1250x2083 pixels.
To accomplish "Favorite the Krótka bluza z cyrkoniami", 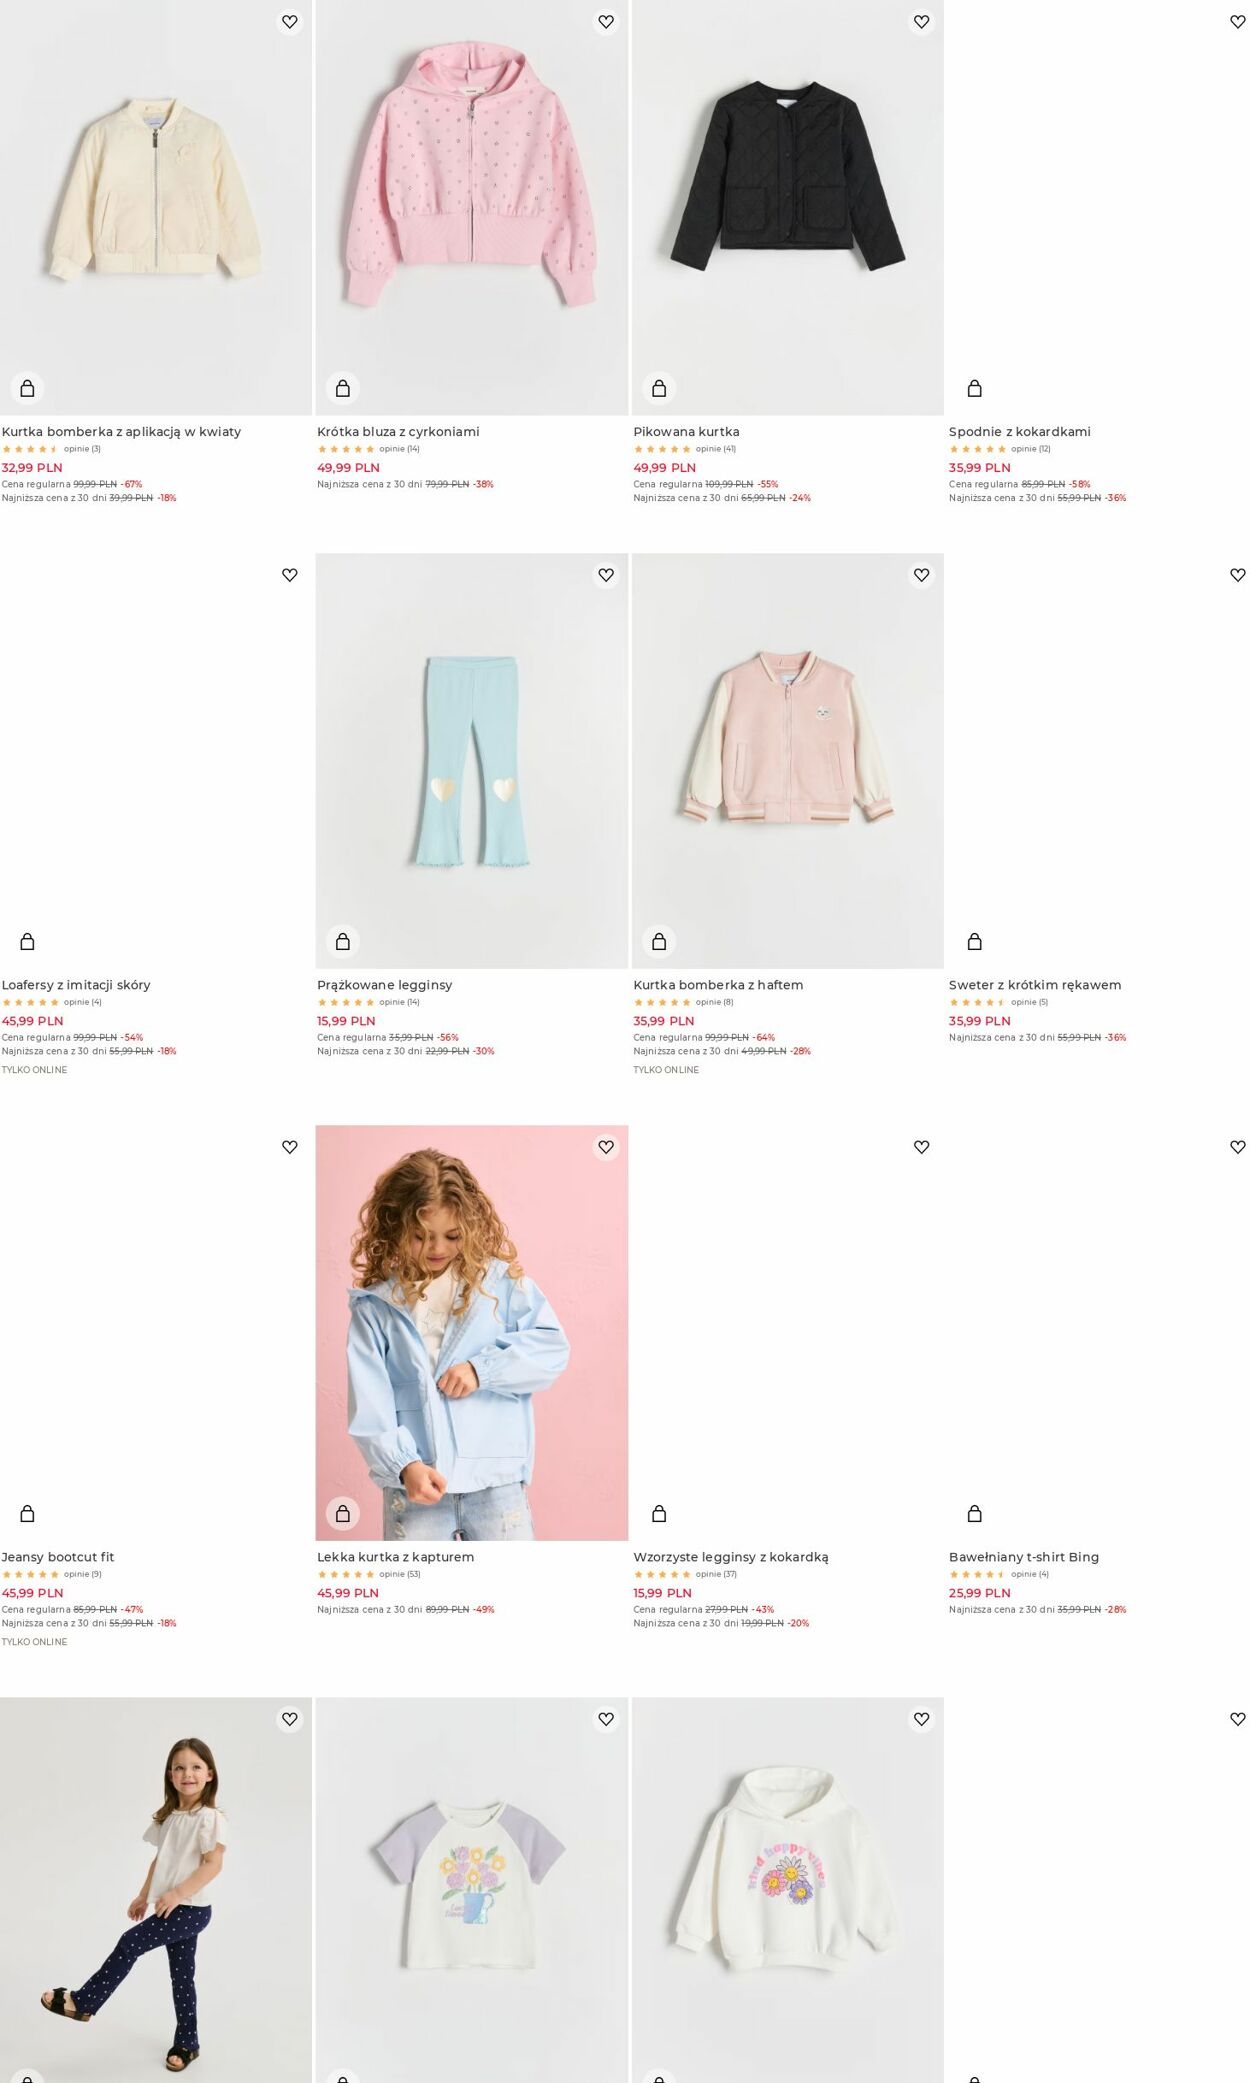I will (x=605, y=22).
